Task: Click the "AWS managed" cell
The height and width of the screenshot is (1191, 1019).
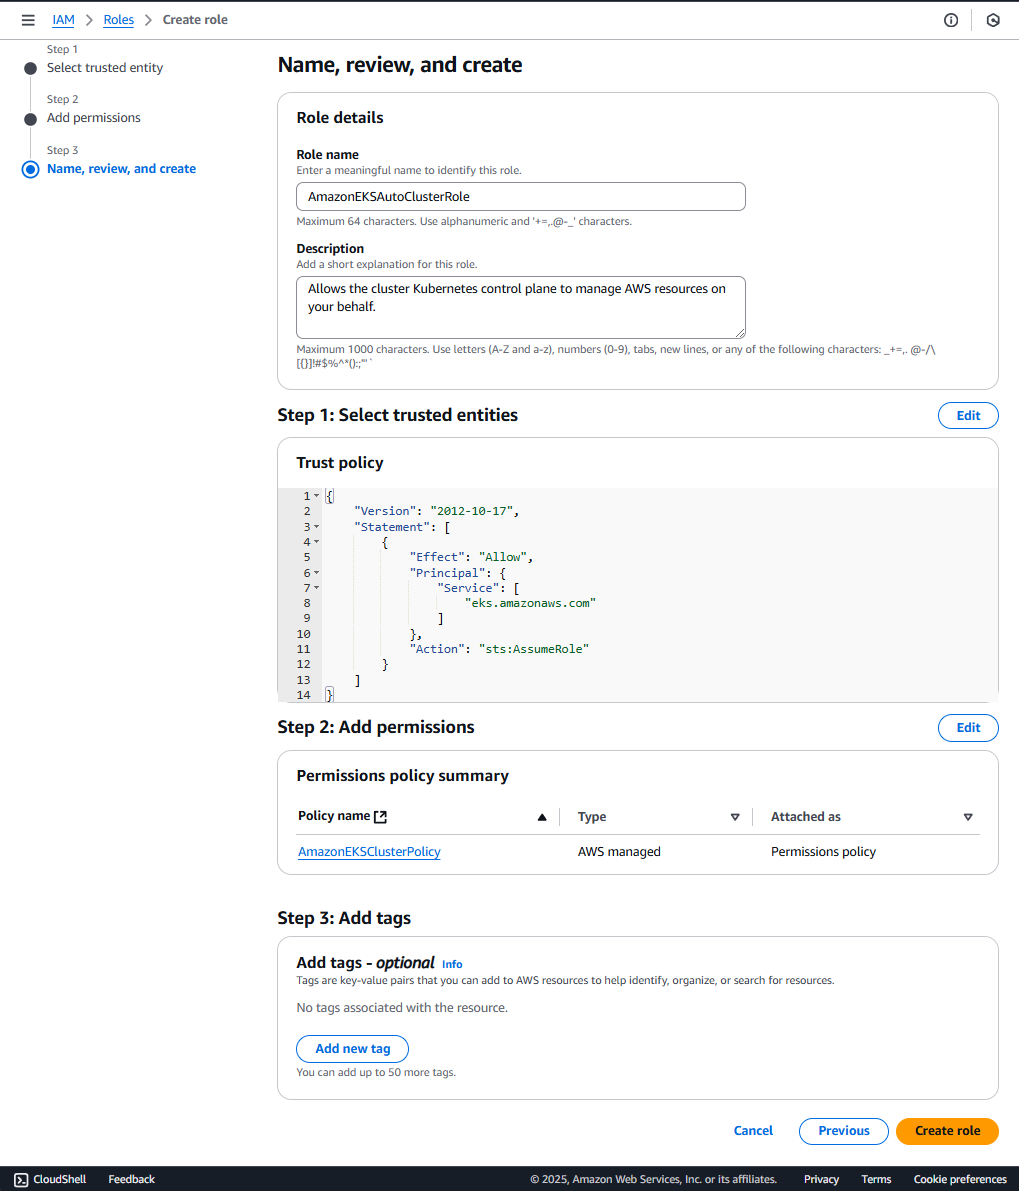Action: tap(619, 852)
